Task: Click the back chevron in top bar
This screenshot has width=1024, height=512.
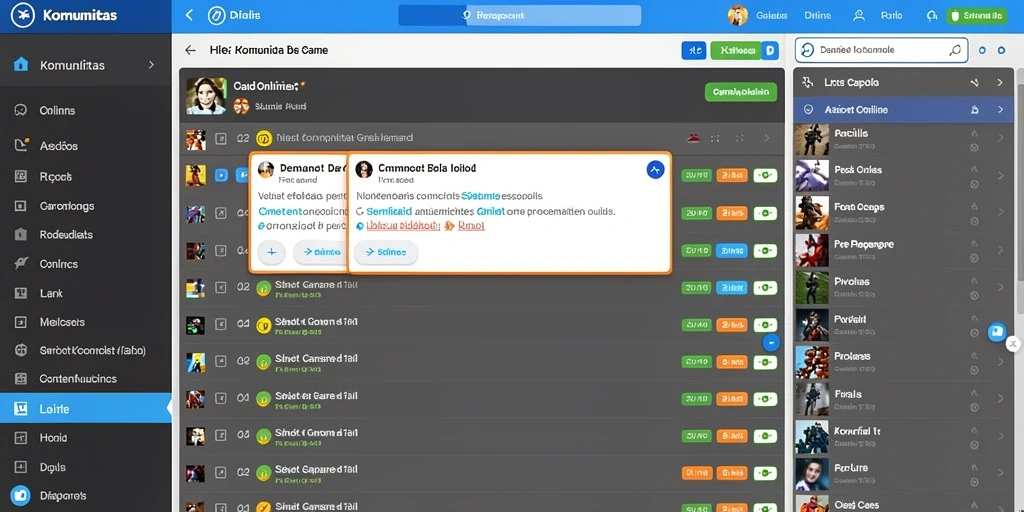Action: pos(189,15)
